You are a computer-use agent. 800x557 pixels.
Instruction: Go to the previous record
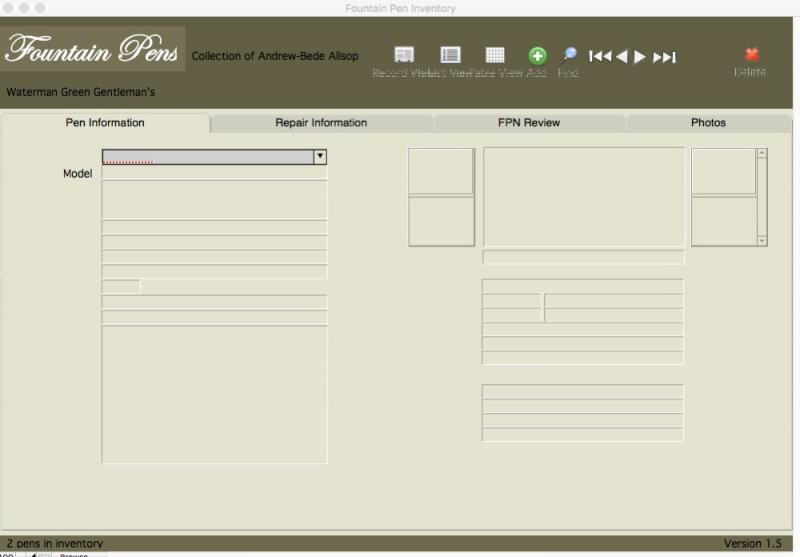622,57
